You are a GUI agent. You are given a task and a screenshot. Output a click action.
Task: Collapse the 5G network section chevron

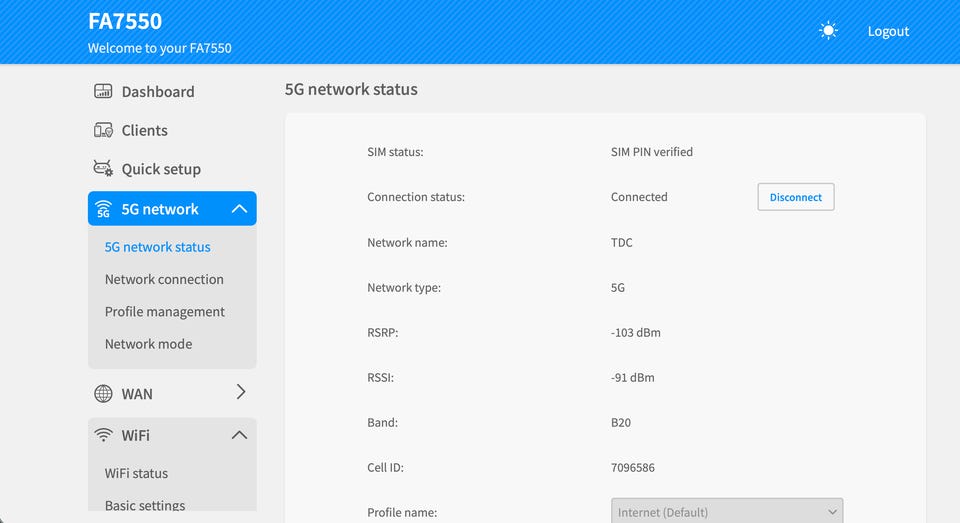coord(239,209)
